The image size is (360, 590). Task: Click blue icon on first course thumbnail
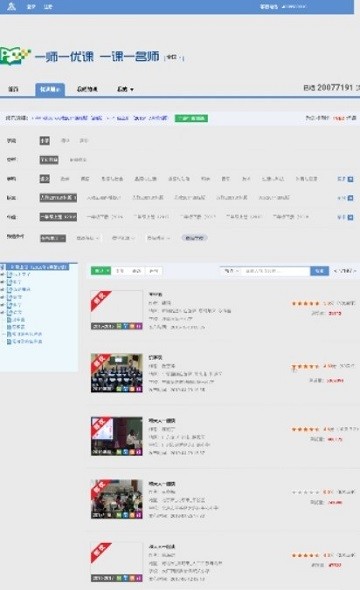pyautogui.click(x=126, y=326)
